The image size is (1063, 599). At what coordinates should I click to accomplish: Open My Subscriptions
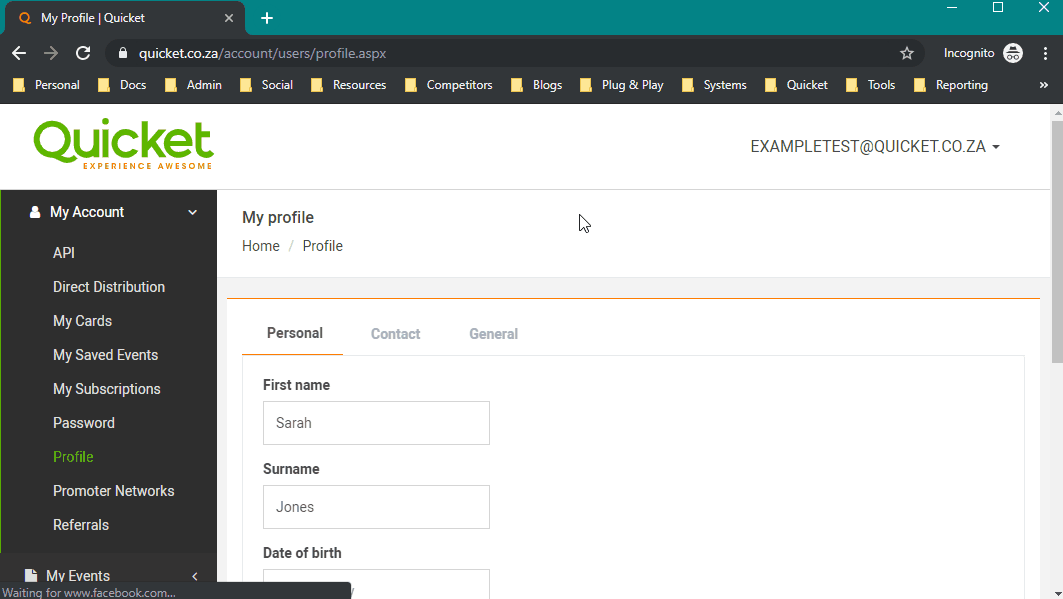[107, 389]
